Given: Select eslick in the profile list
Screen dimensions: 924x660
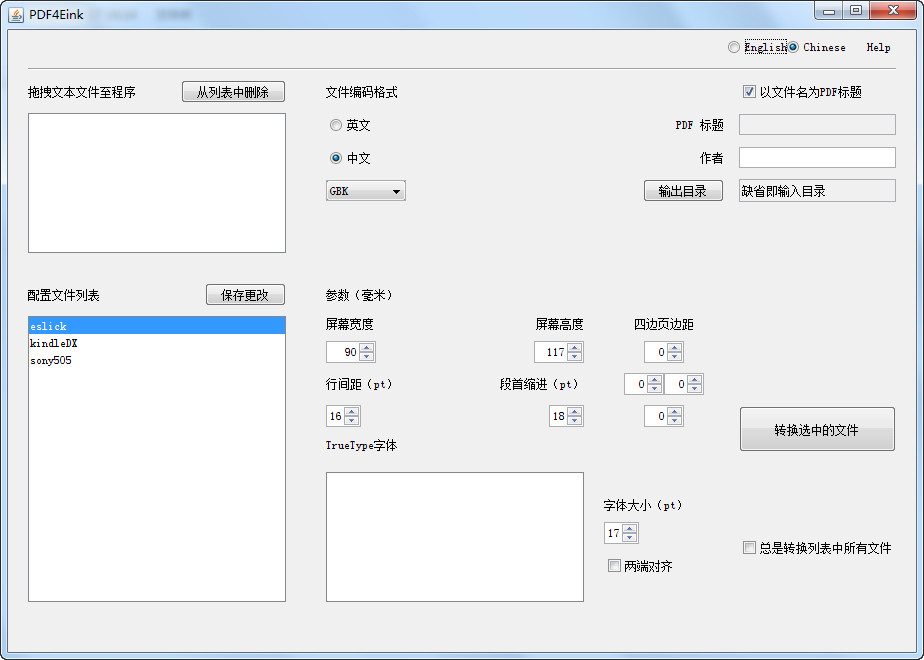Looking at the screenshot, I should pyautogui.click(x=157, y=326).
